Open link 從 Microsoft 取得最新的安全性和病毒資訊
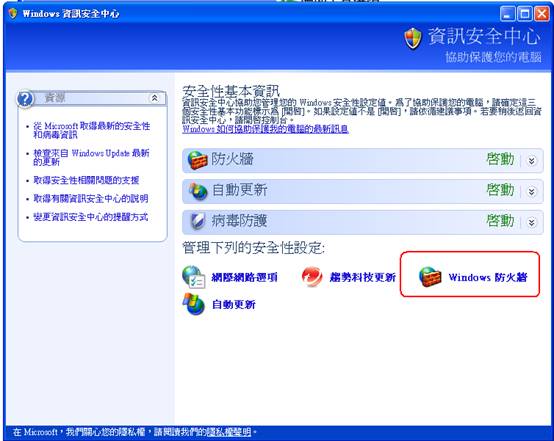The width and height of the screenshot is (554, 441). [92, 130]
